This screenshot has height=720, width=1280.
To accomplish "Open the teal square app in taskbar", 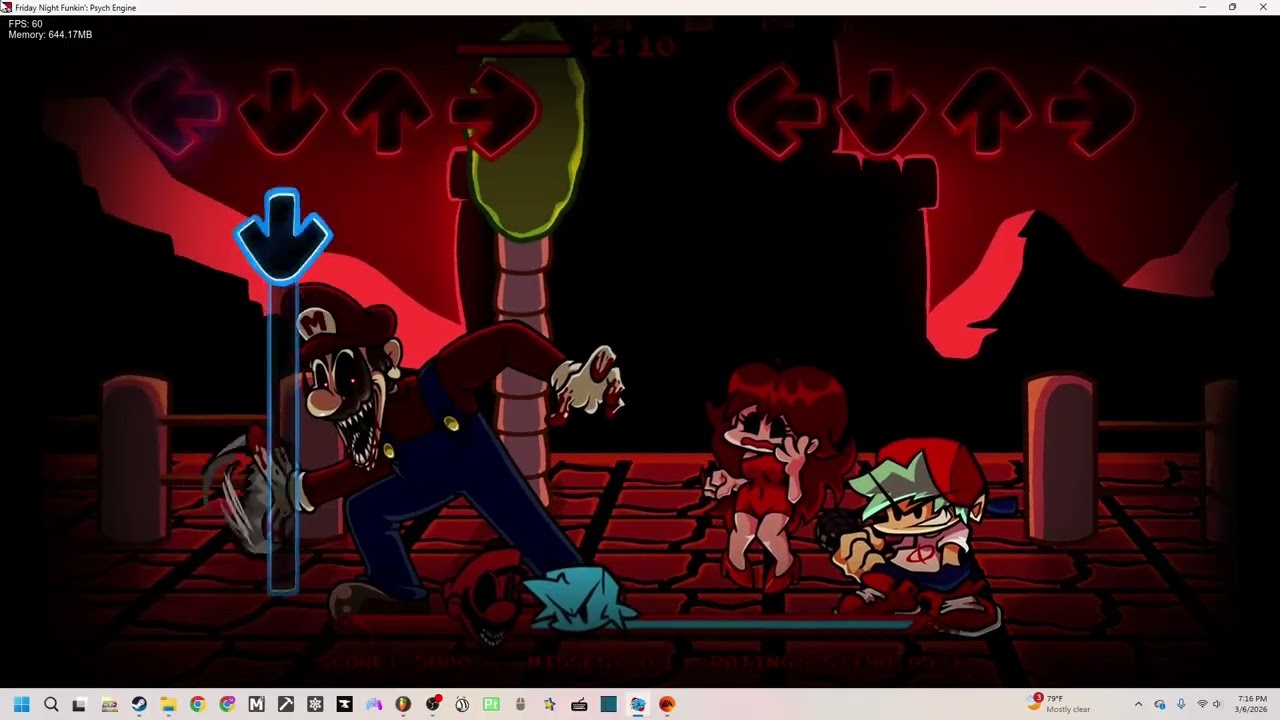I will click(608, 704).
